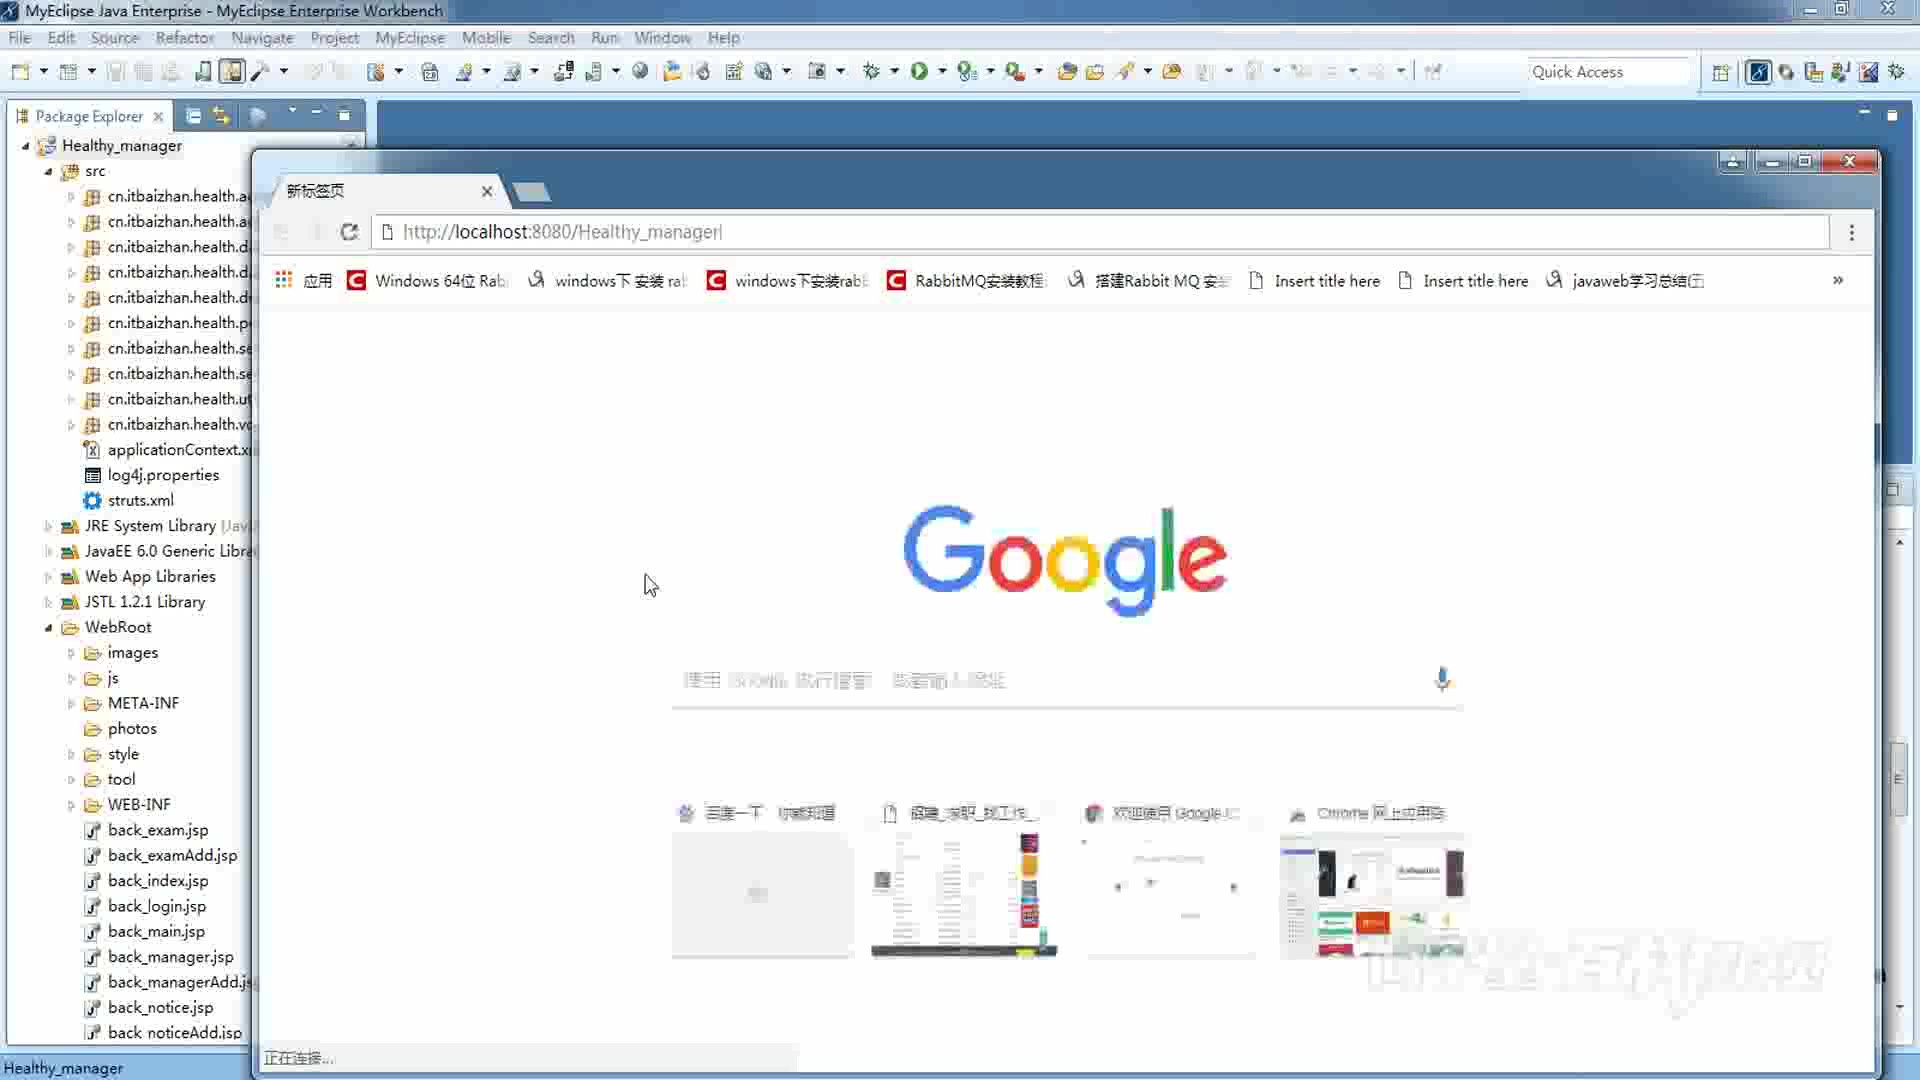Open back_login.jsp file

coord(157,906)
